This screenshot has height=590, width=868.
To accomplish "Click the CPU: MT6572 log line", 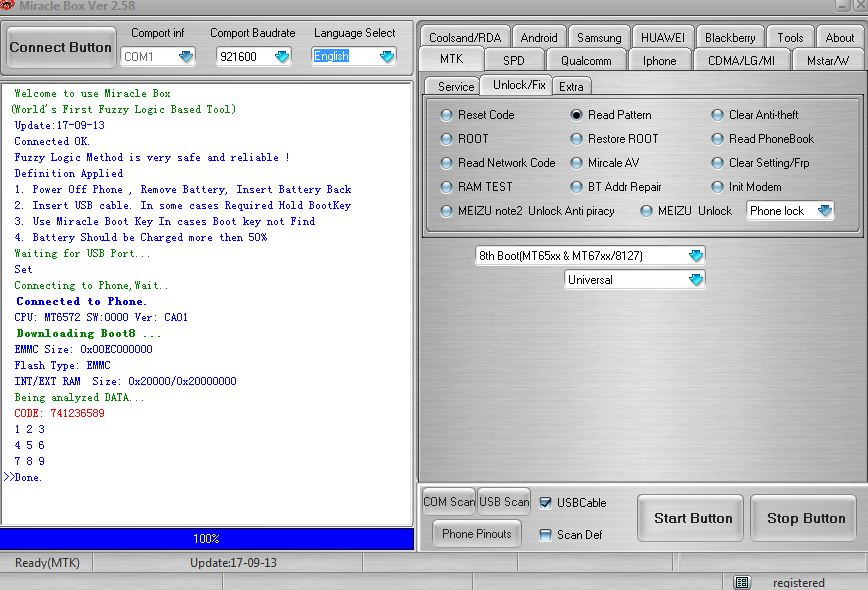I will [101, 318].
